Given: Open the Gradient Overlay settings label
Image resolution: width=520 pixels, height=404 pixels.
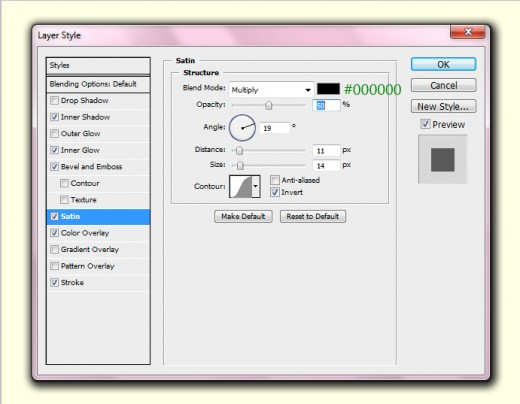Looking at the screenshot, I should [90, 249].
